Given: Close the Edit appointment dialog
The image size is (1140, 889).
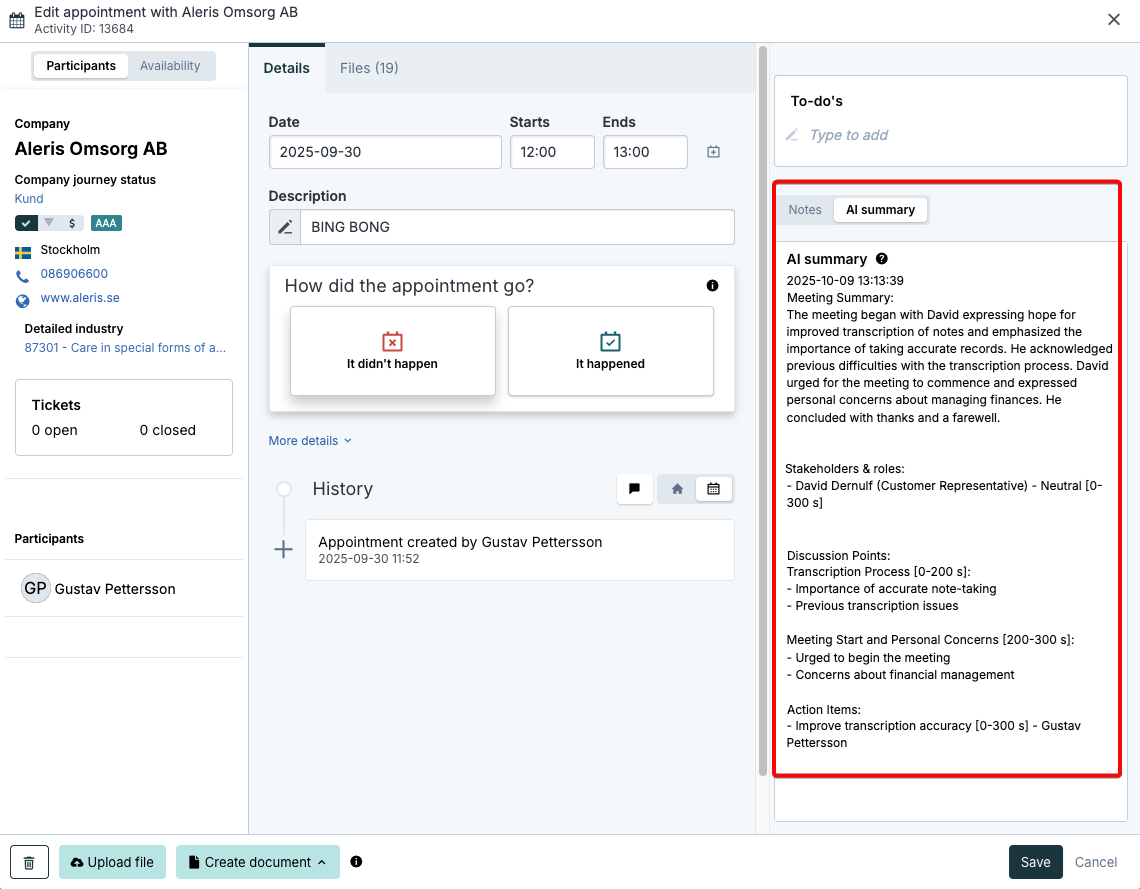Looking at the screenshot, I should (1113, 20).
